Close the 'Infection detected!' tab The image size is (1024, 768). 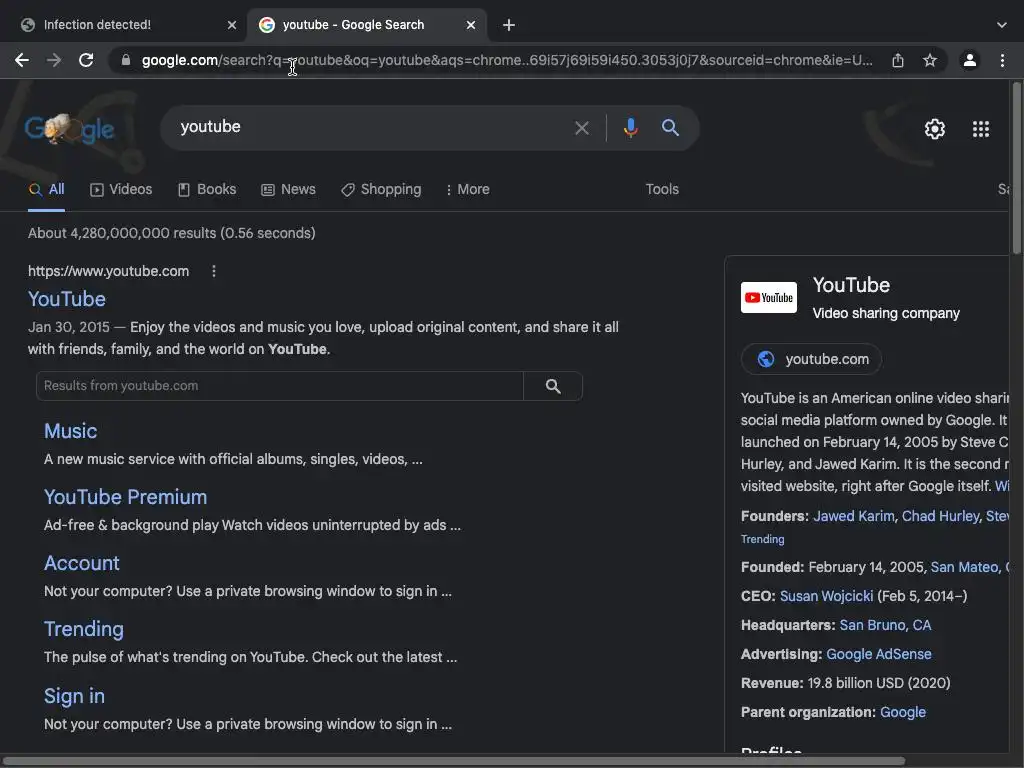tap(232, 25)
